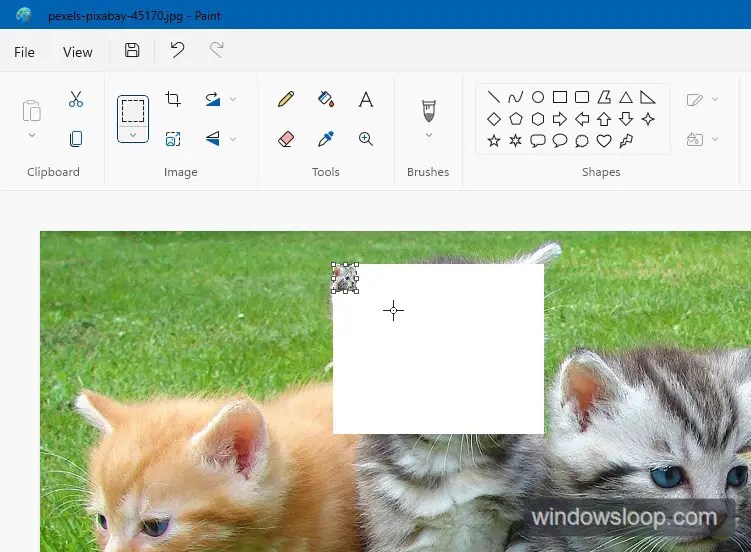
Task: Choose the Curve shape
Action: point(515,97)
